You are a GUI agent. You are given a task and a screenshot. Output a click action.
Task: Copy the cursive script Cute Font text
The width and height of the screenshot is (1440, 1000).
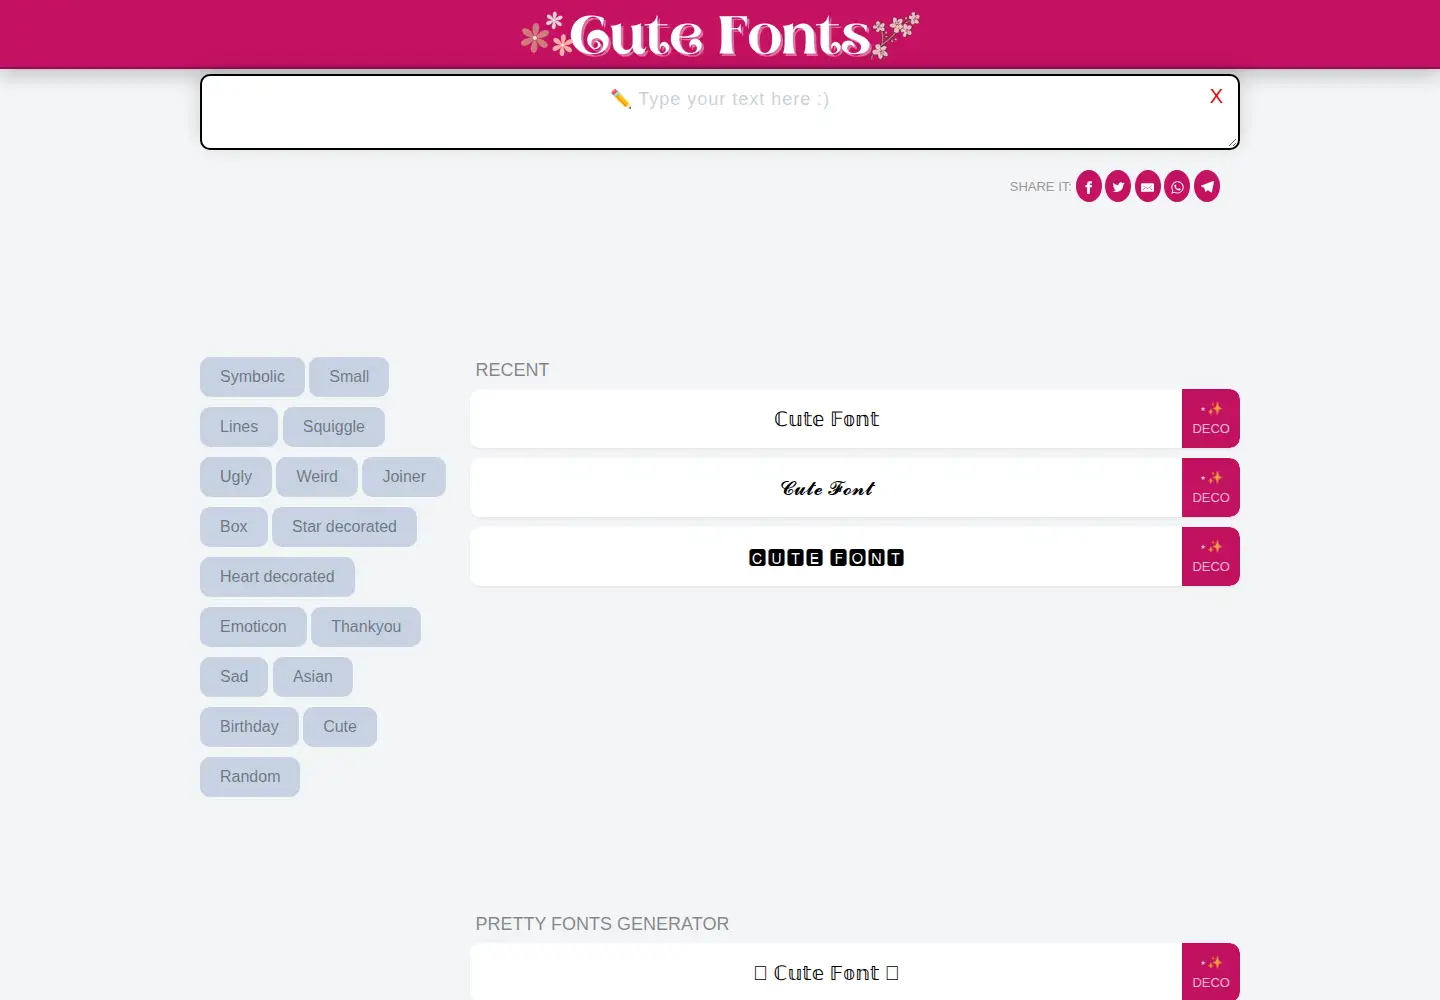(x=826, y=488)
